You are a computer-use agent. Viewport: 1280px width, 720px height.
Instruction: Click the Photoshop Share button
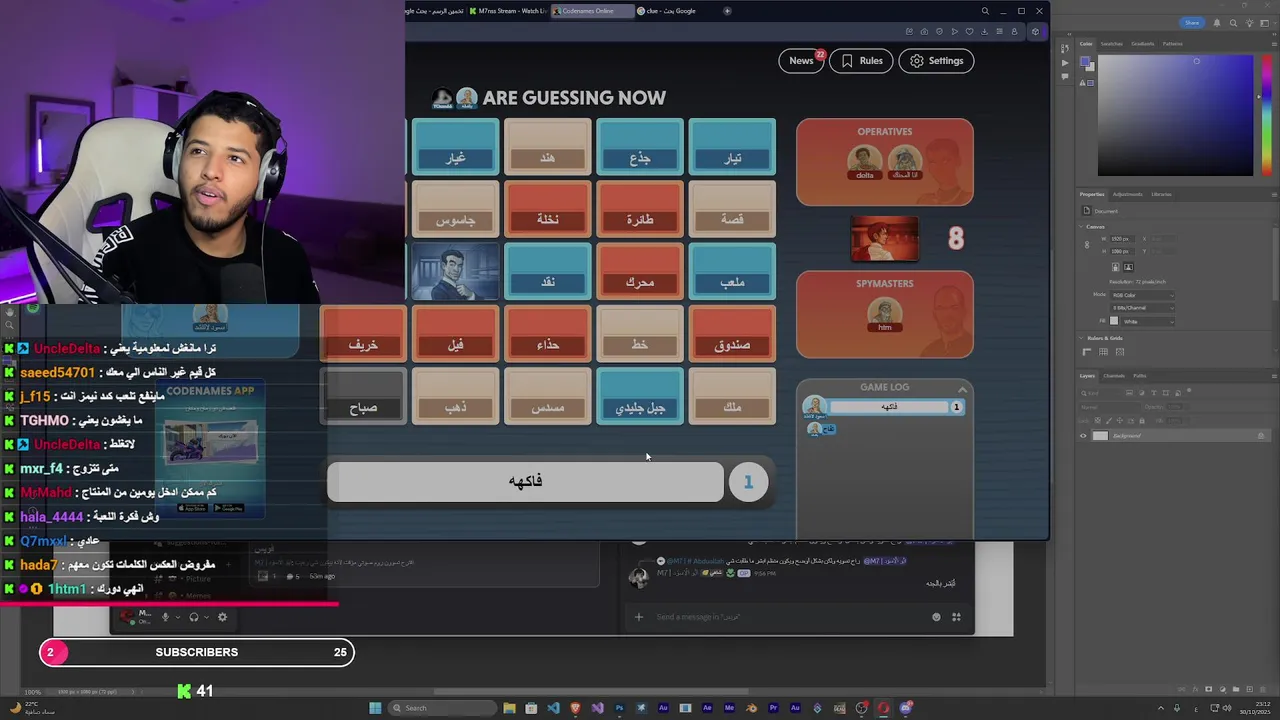pos(1192,22)
